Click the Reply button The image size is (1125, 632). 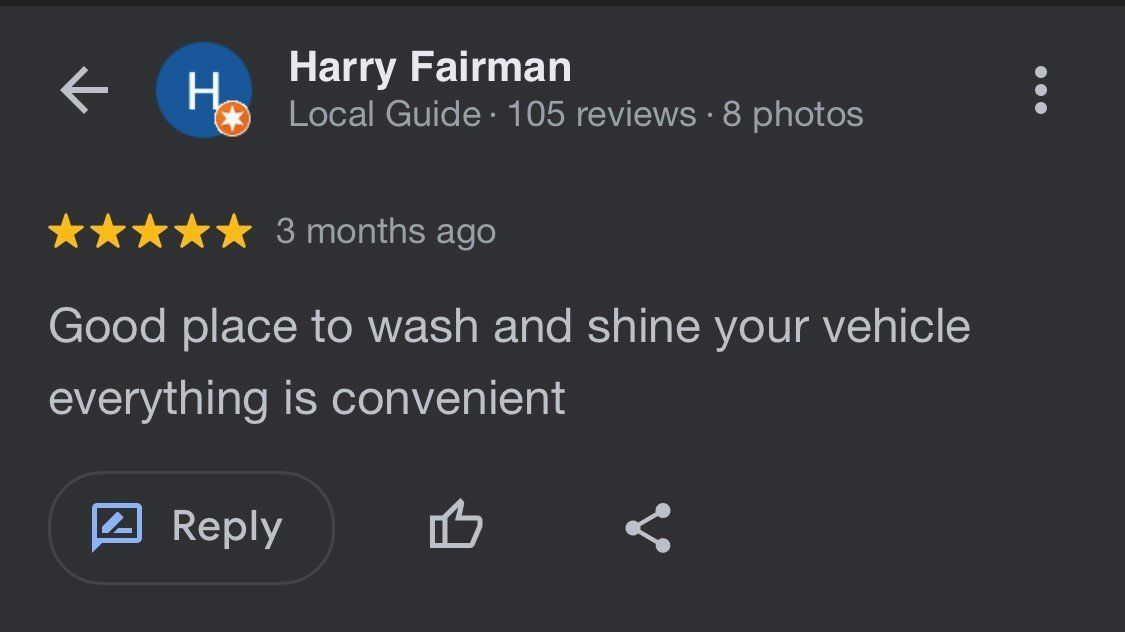(191, 527)
